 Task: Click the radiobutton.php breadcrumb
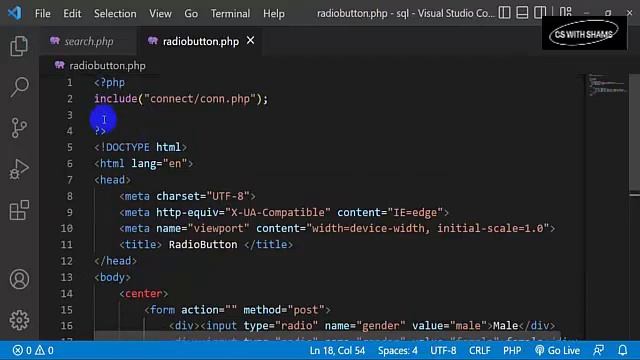107,66
